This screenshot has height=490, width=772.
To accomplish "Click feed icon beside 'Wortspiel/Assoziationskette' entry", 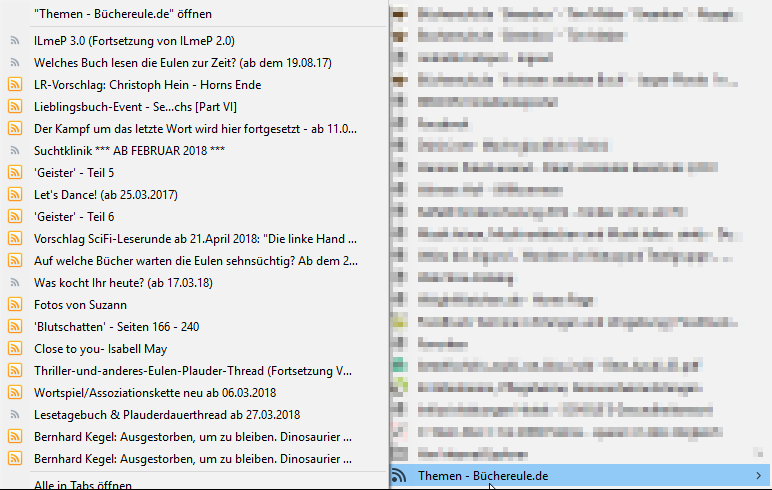I will pyautogui.click(x=15, y=392).
